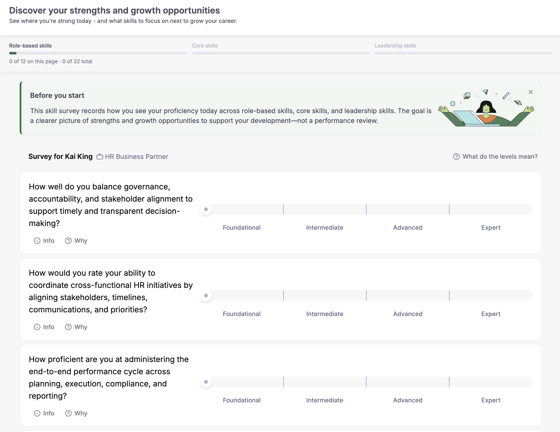The height and width of the screenshot is (432, 560).
Task: Click slider handle for governance balance question
Action: pyautogui.click(x=206, y=210)
